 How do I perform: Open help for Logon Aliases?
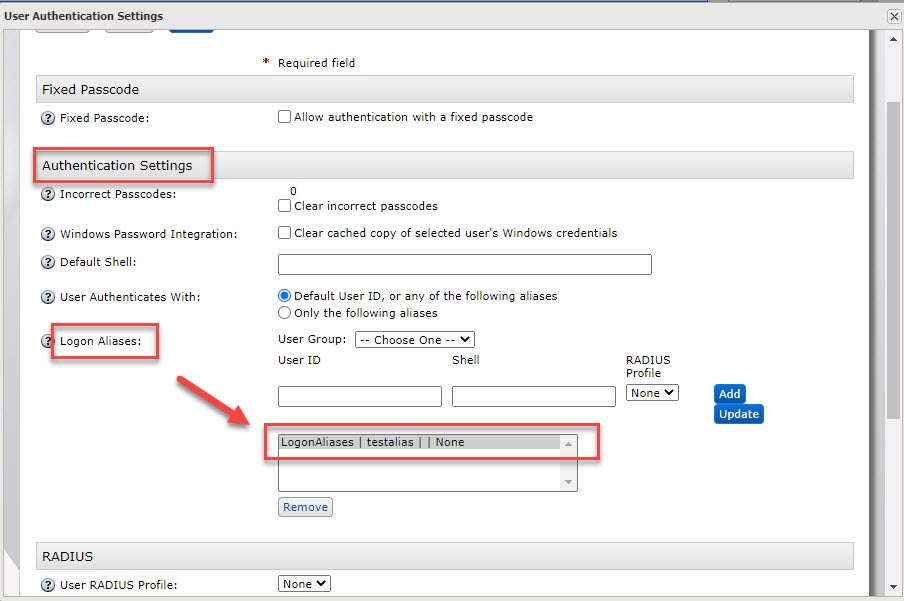coord(46,341)
